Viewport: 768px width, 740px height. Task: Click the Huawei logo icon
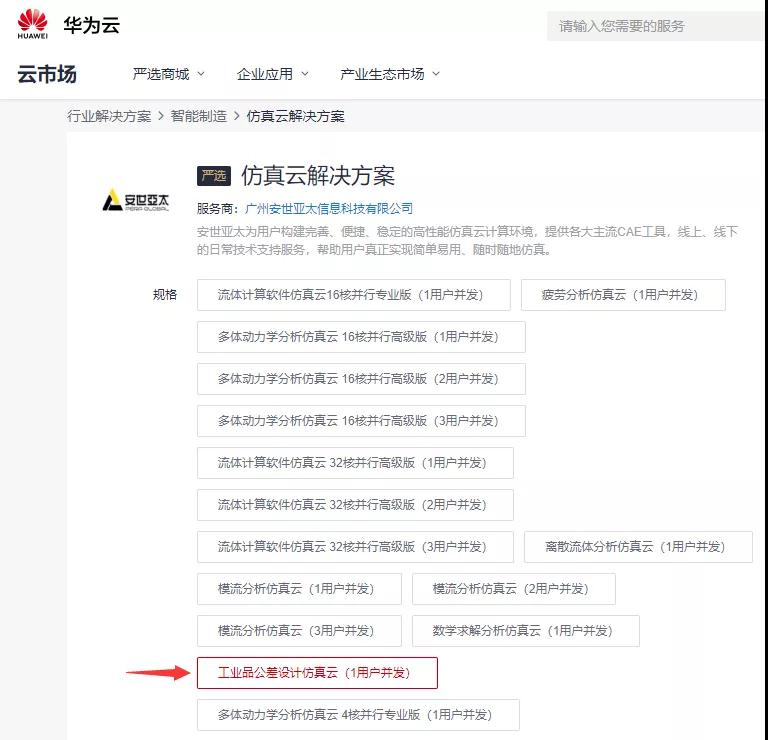pos(32,24)
